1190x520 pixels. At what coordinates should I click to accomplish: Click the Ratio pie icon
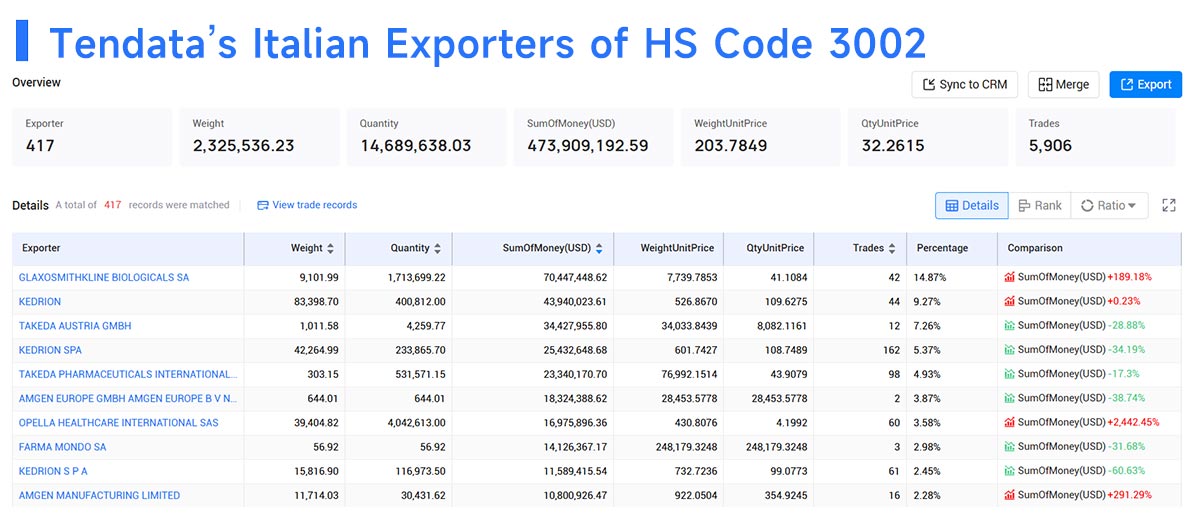1087,206
